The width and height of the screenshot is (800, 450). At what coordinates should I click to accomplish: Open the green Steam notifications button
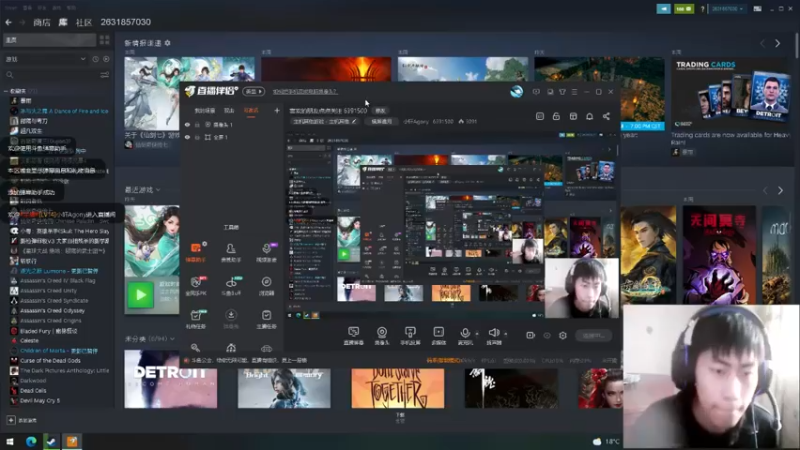(x=684, y=9)
